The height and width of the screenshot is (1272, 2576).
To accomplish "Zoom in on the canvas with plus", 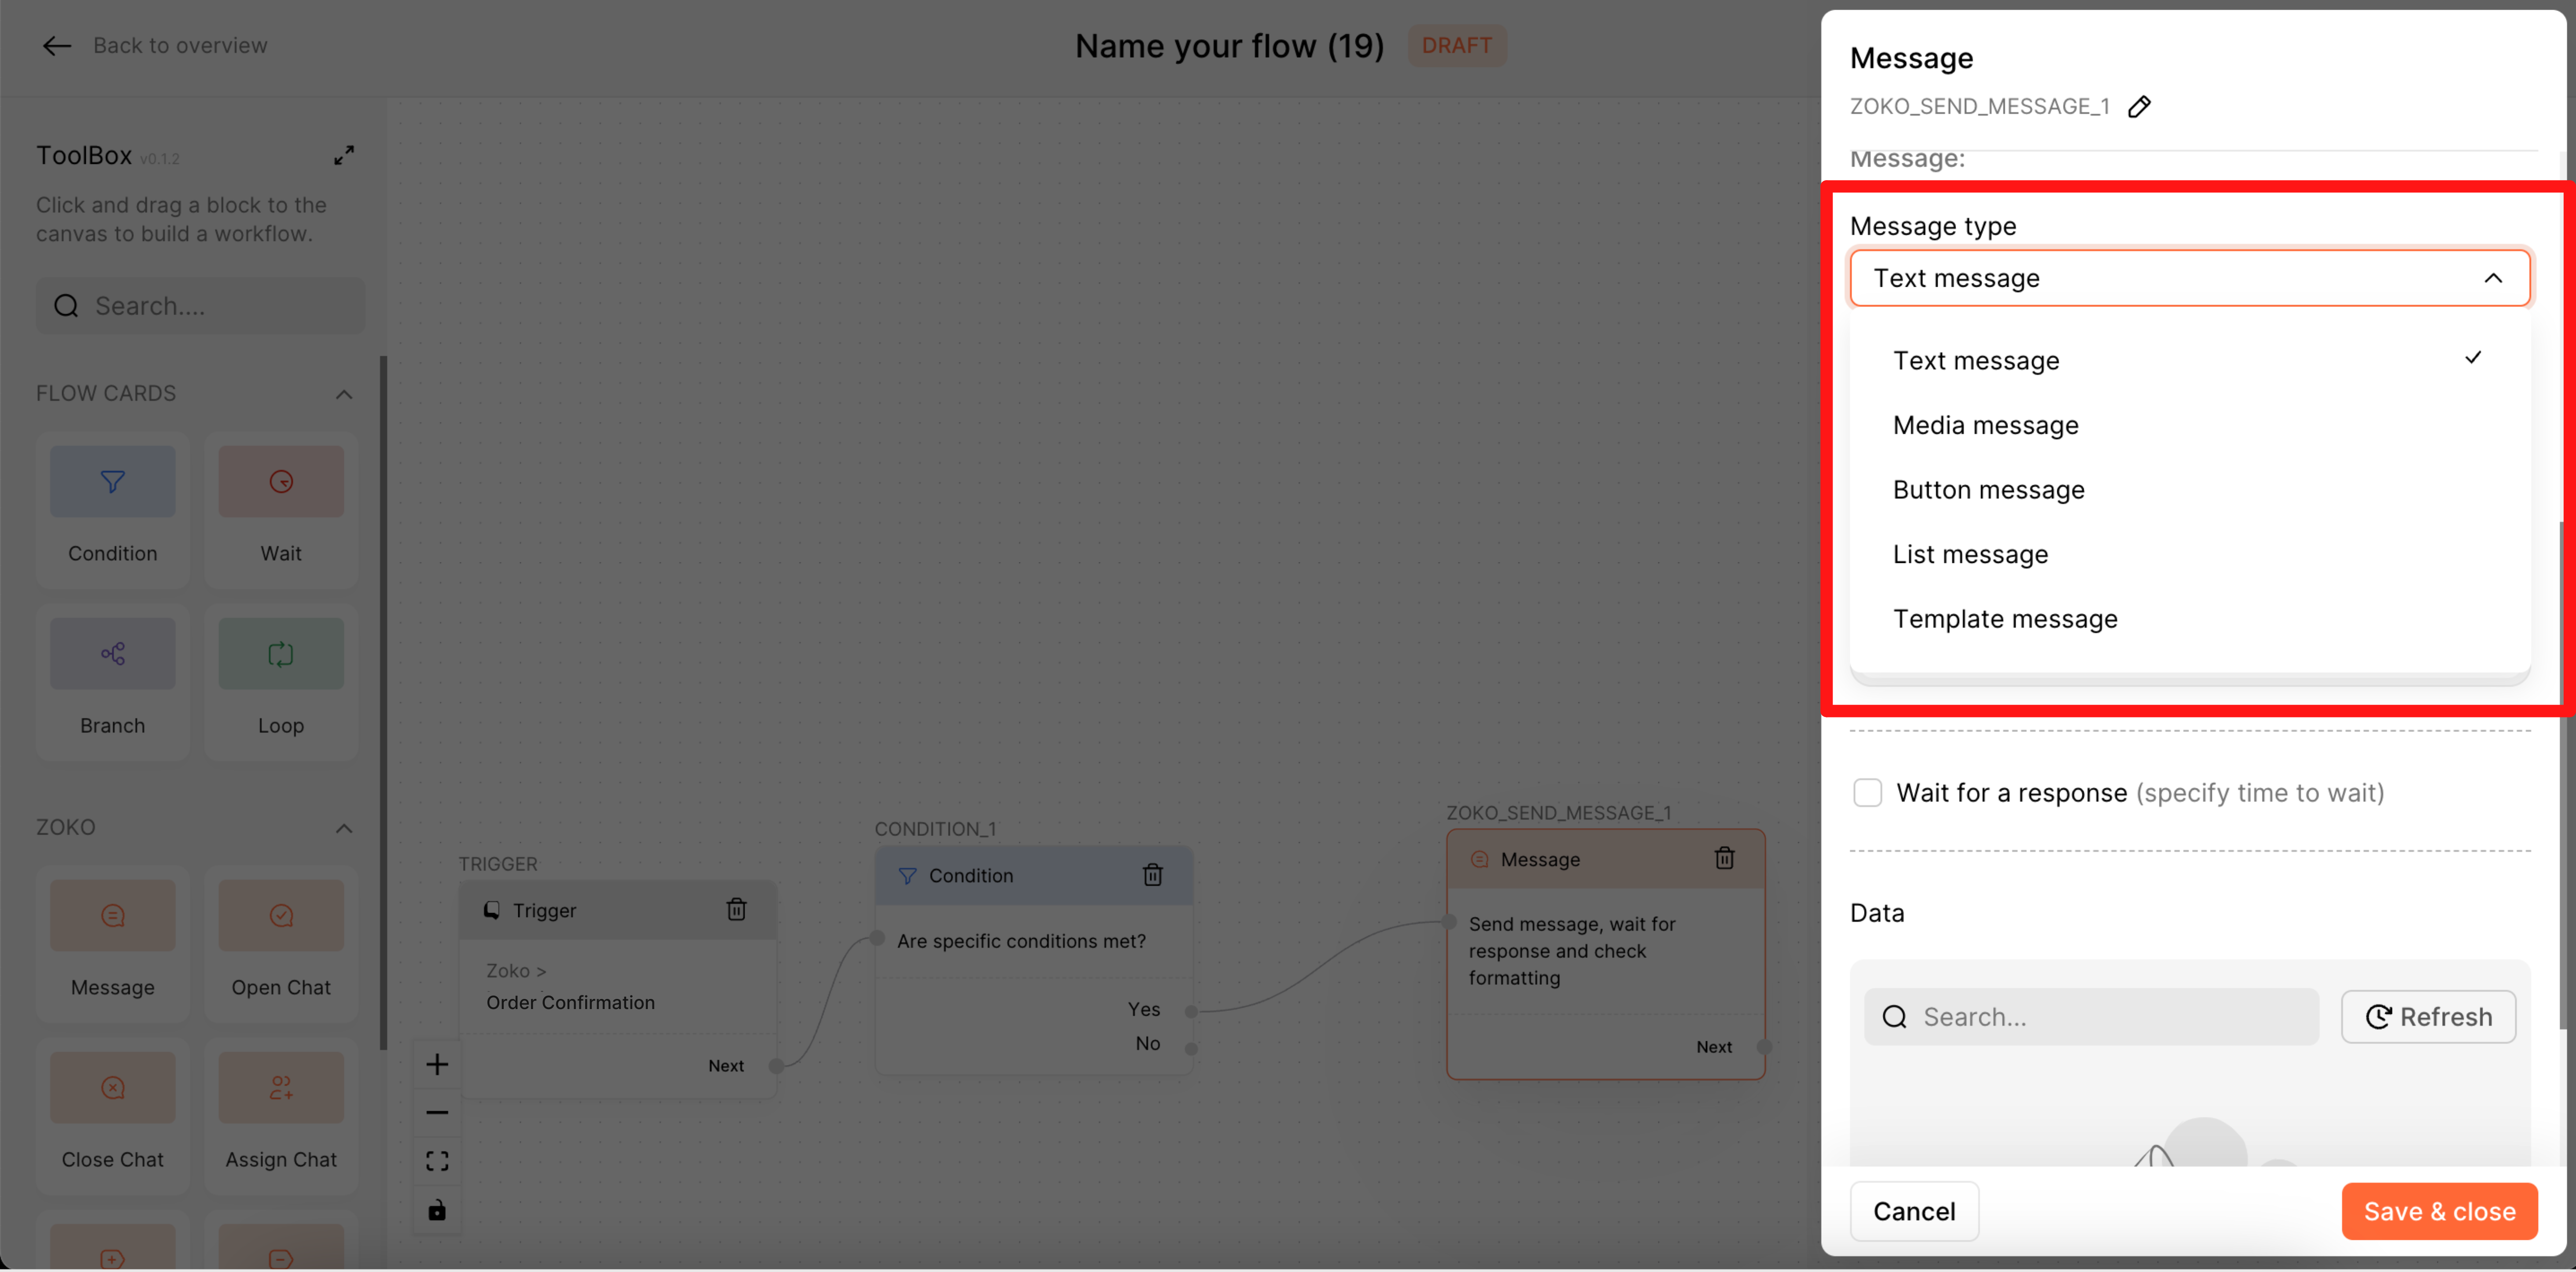I will (437, 1064).
